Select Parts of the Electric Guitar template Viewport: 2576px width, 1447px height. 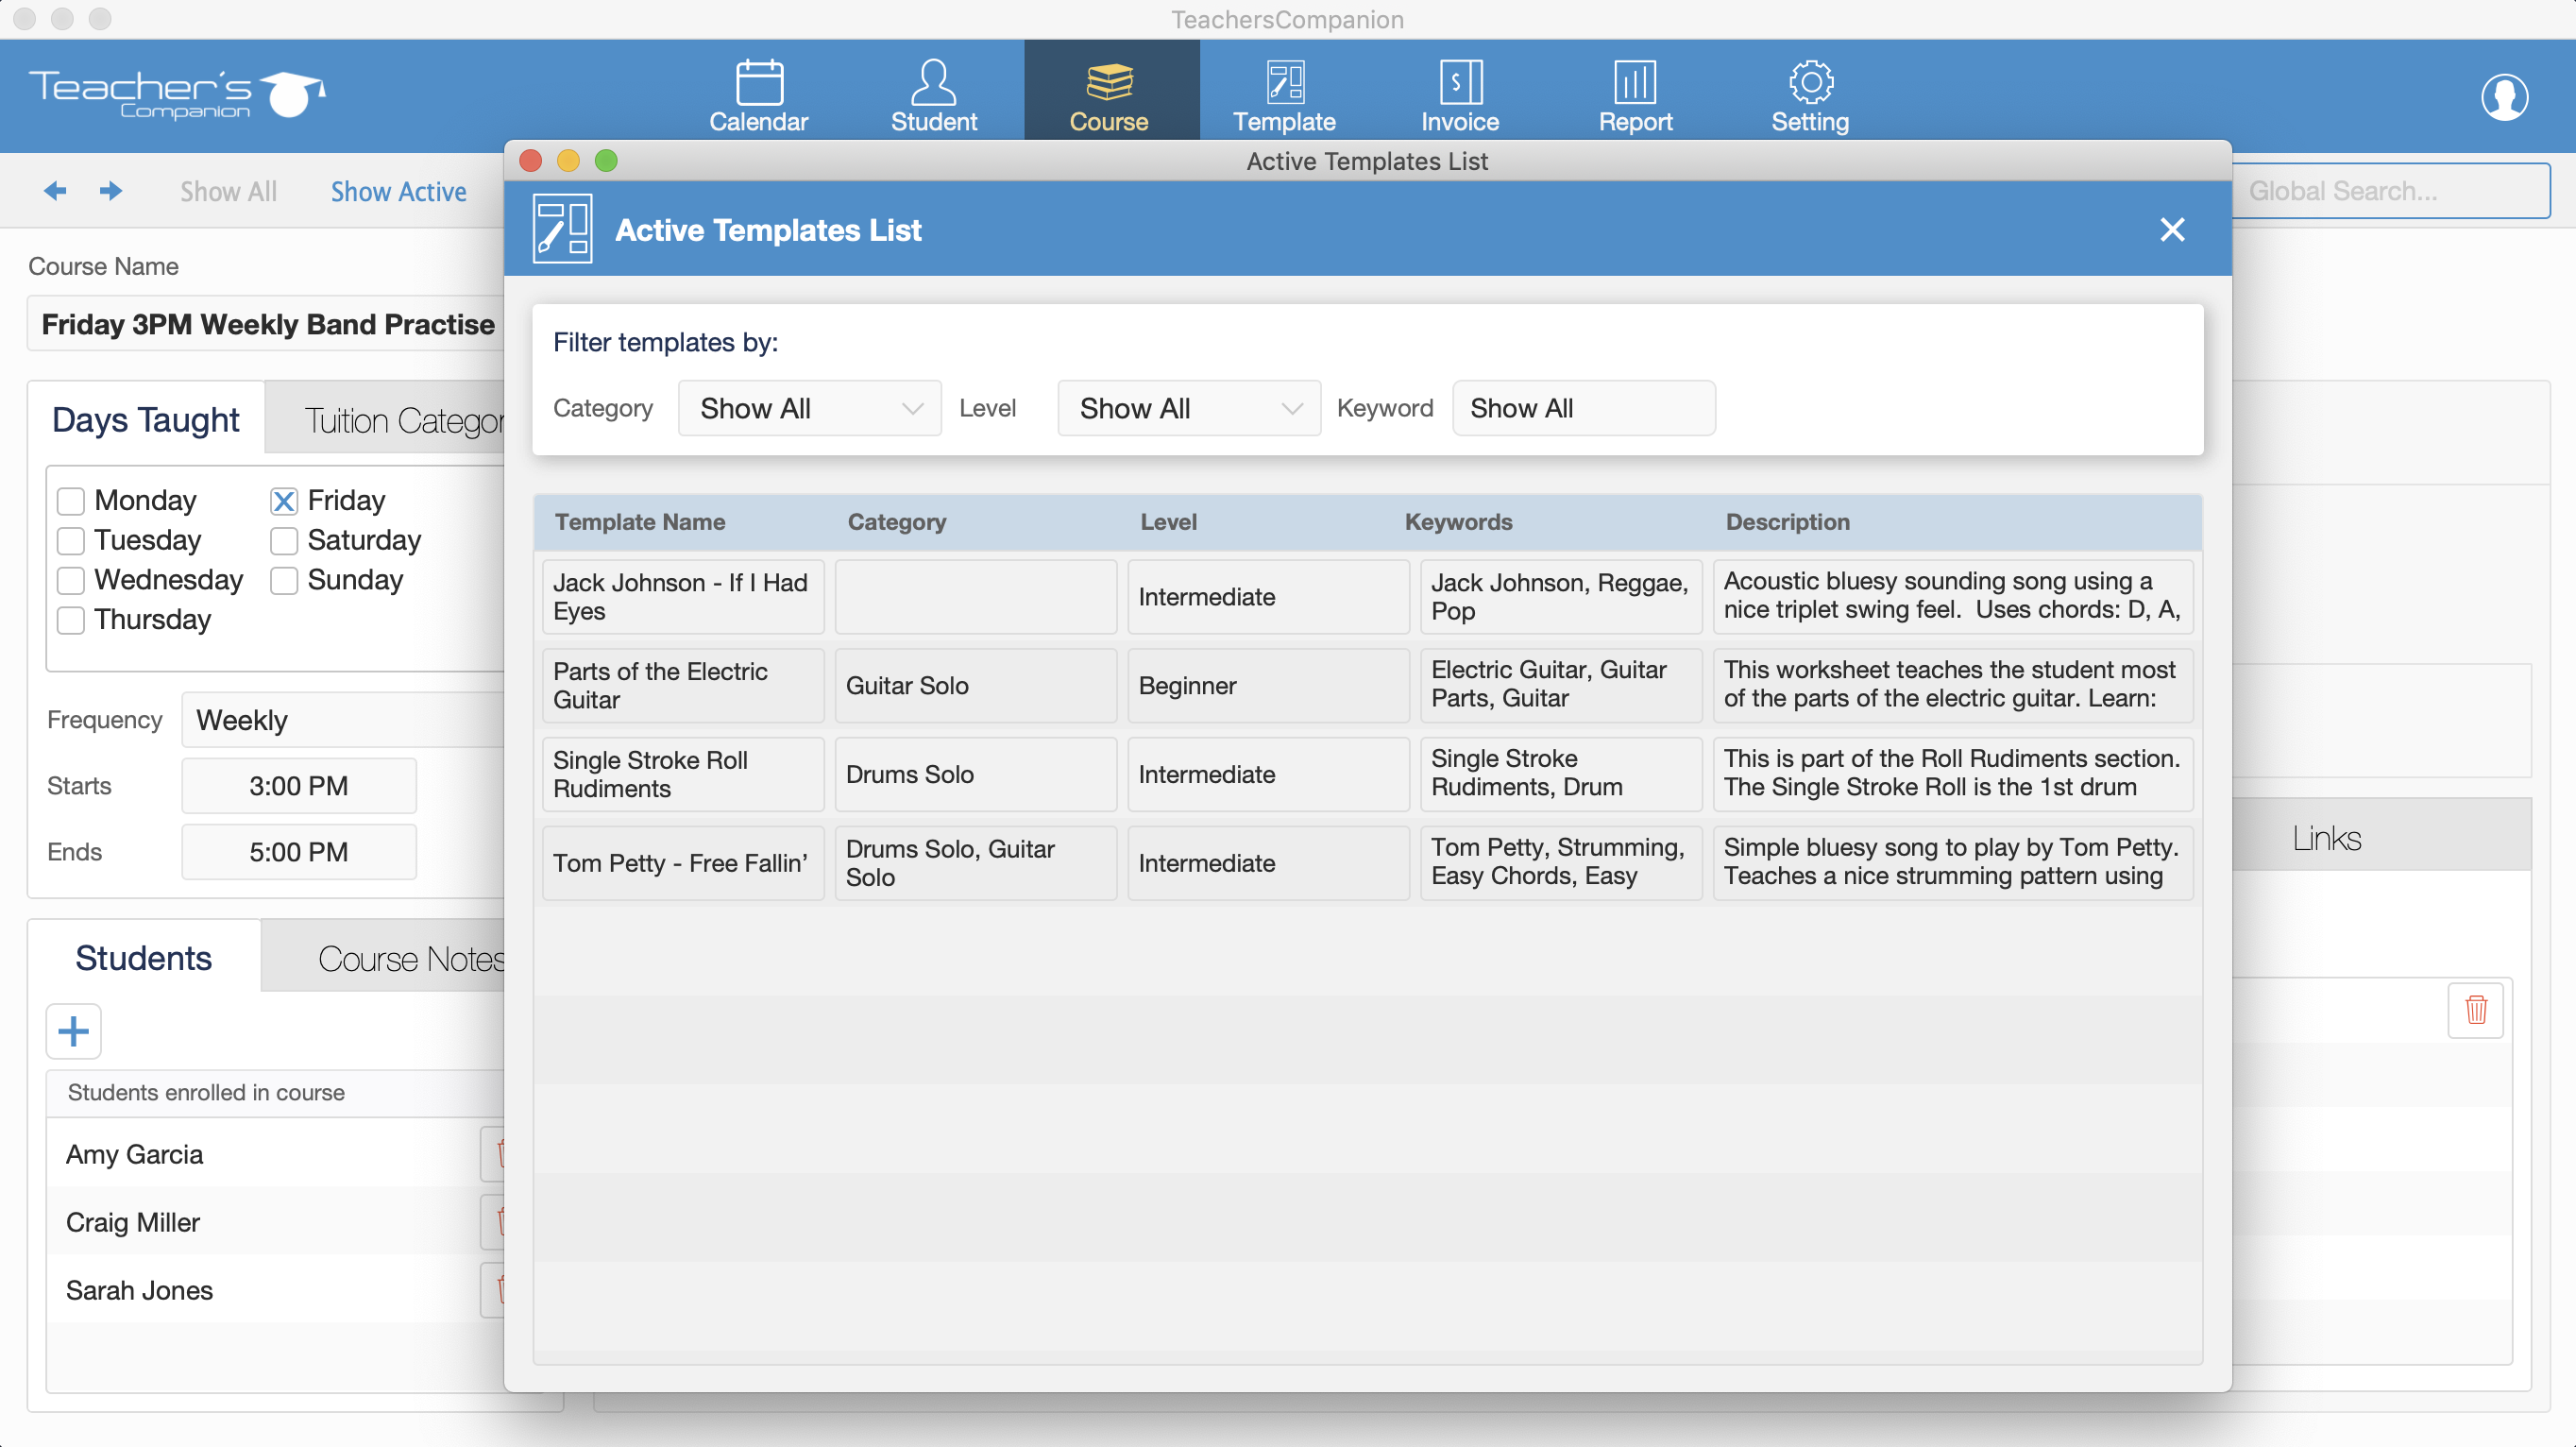point(683,685)
